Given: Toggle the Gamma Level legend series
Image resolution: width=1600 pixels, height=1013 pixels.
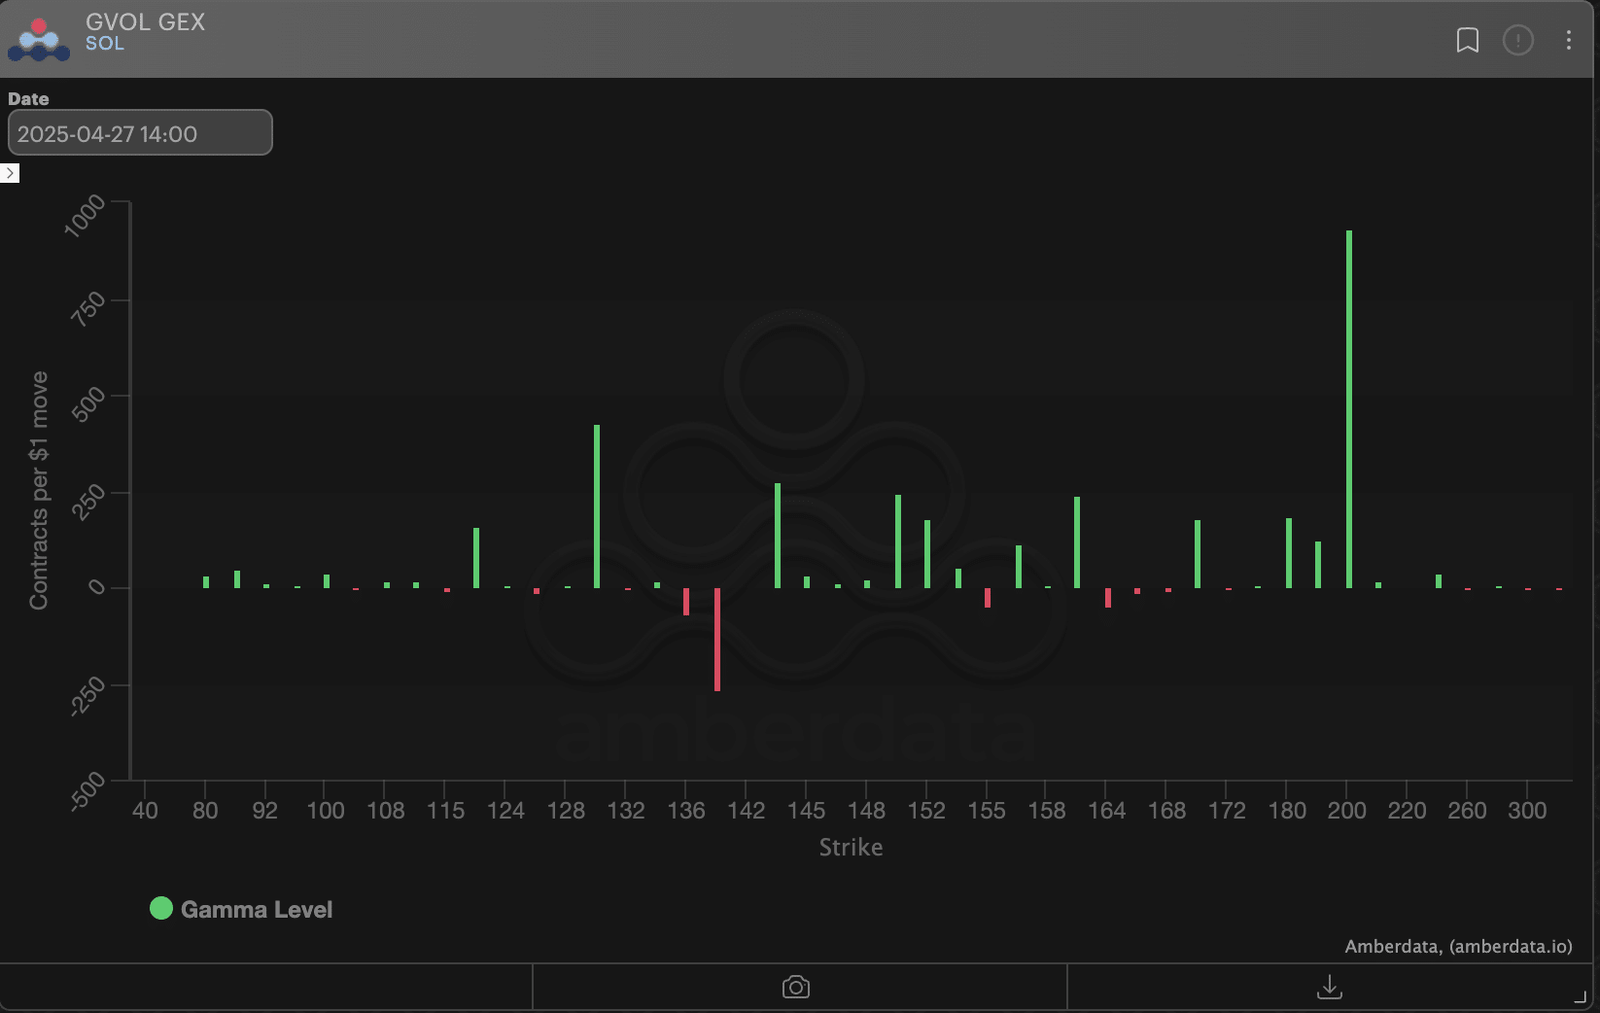Looking at the screenshot, I should coord(241,909).
